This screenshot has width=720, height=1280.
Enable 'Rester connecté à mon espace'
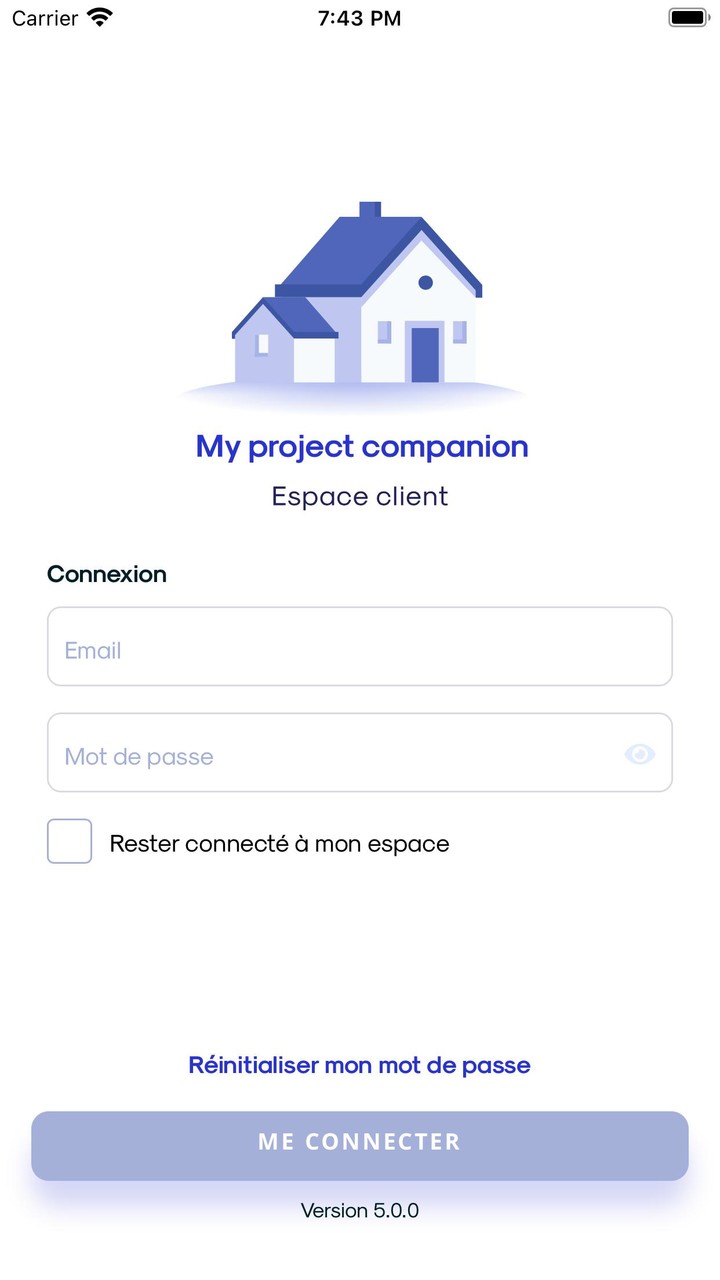[x=68, y=841]
